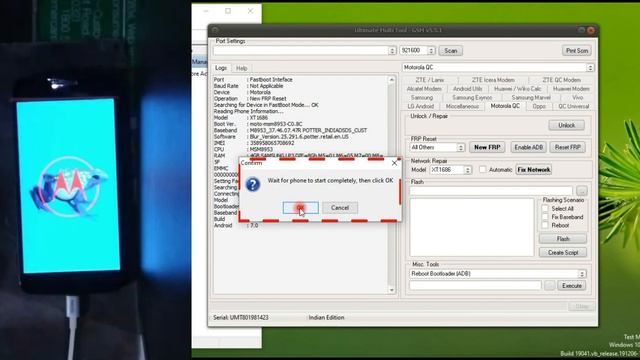640x360 pixels.
Task: Maximize the background window behind the tool
Action: 228,11
